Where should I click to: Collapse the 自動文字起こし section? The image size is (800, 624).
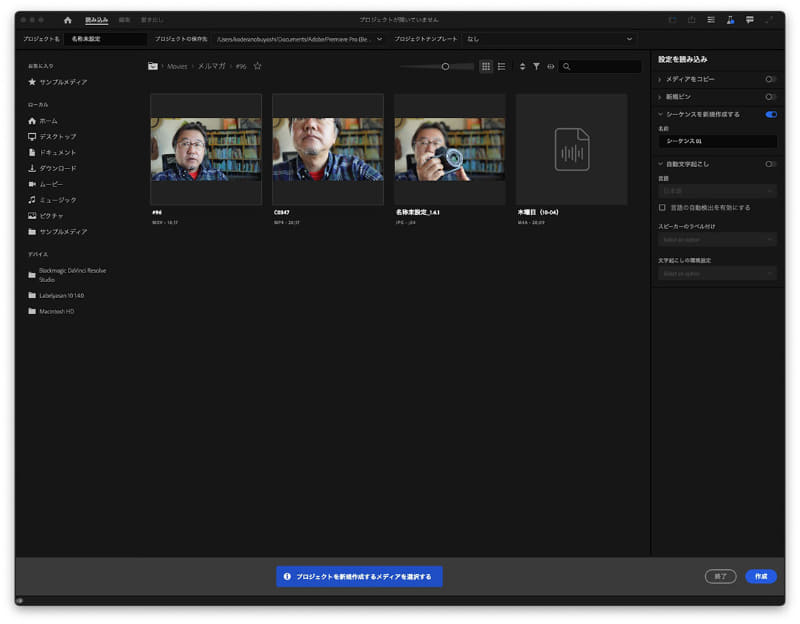(659, 163)
